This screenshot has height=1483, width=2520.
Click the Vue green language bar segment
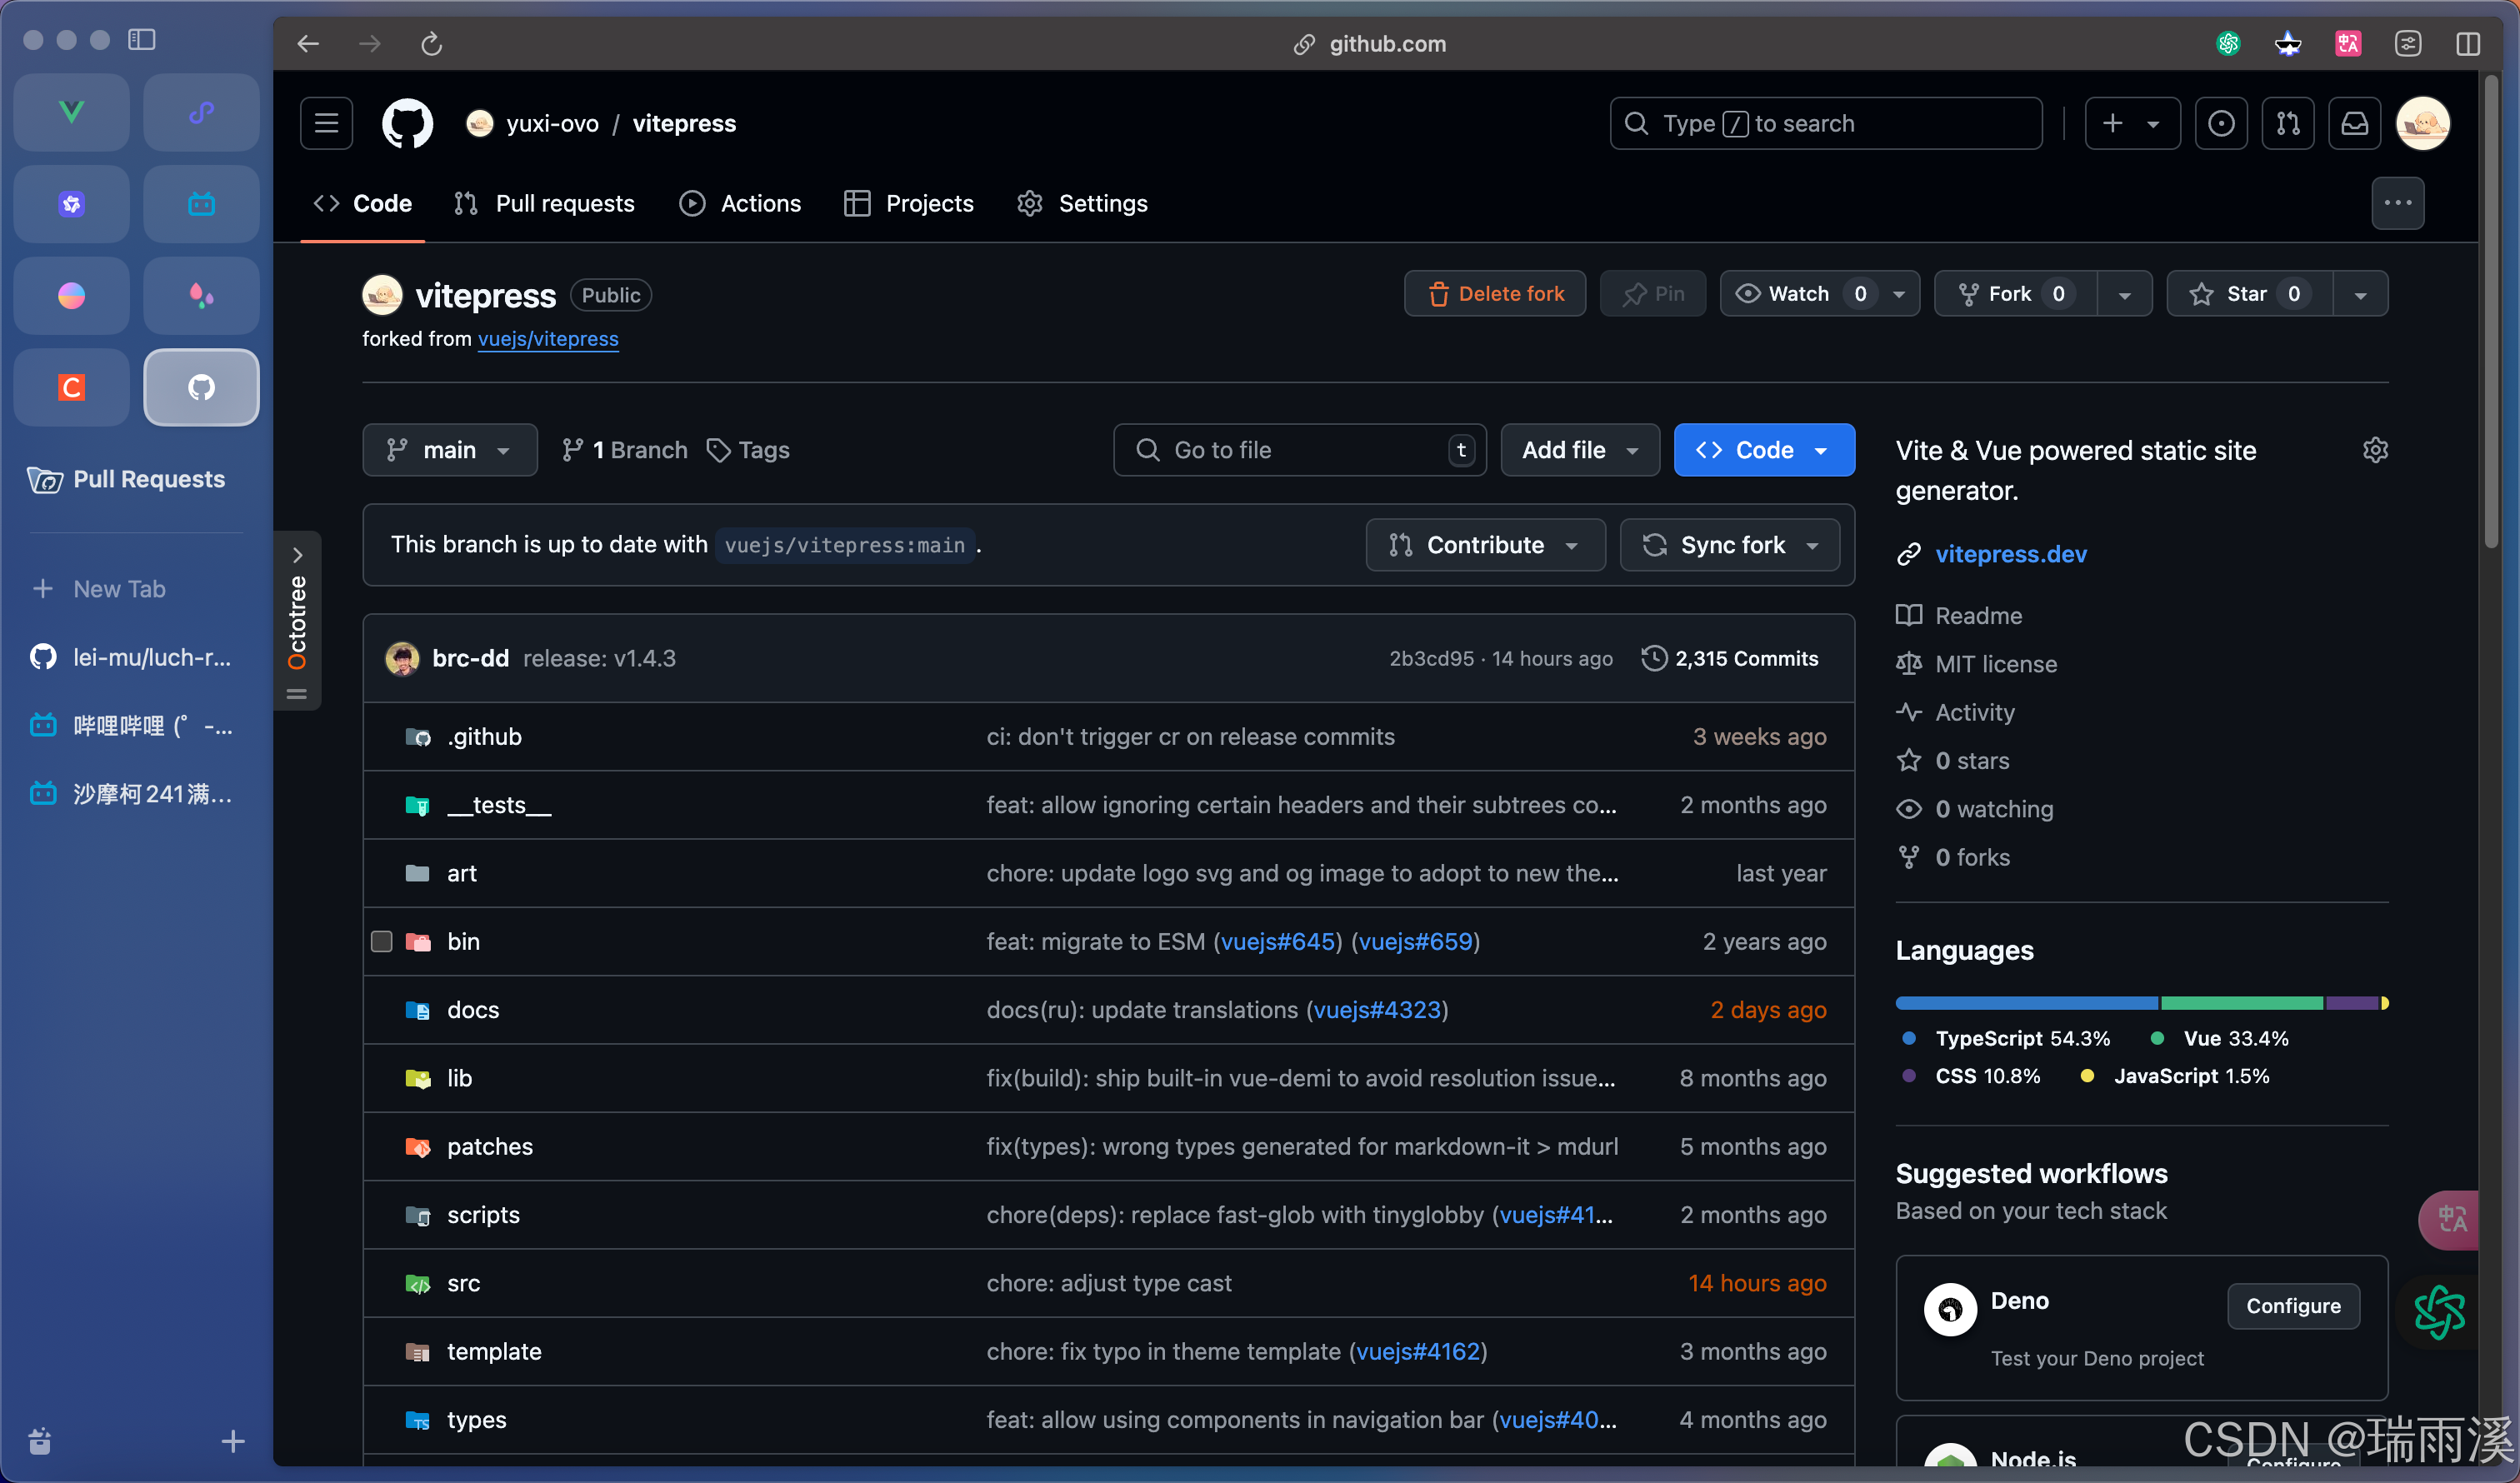[x=2242, y=1003]
